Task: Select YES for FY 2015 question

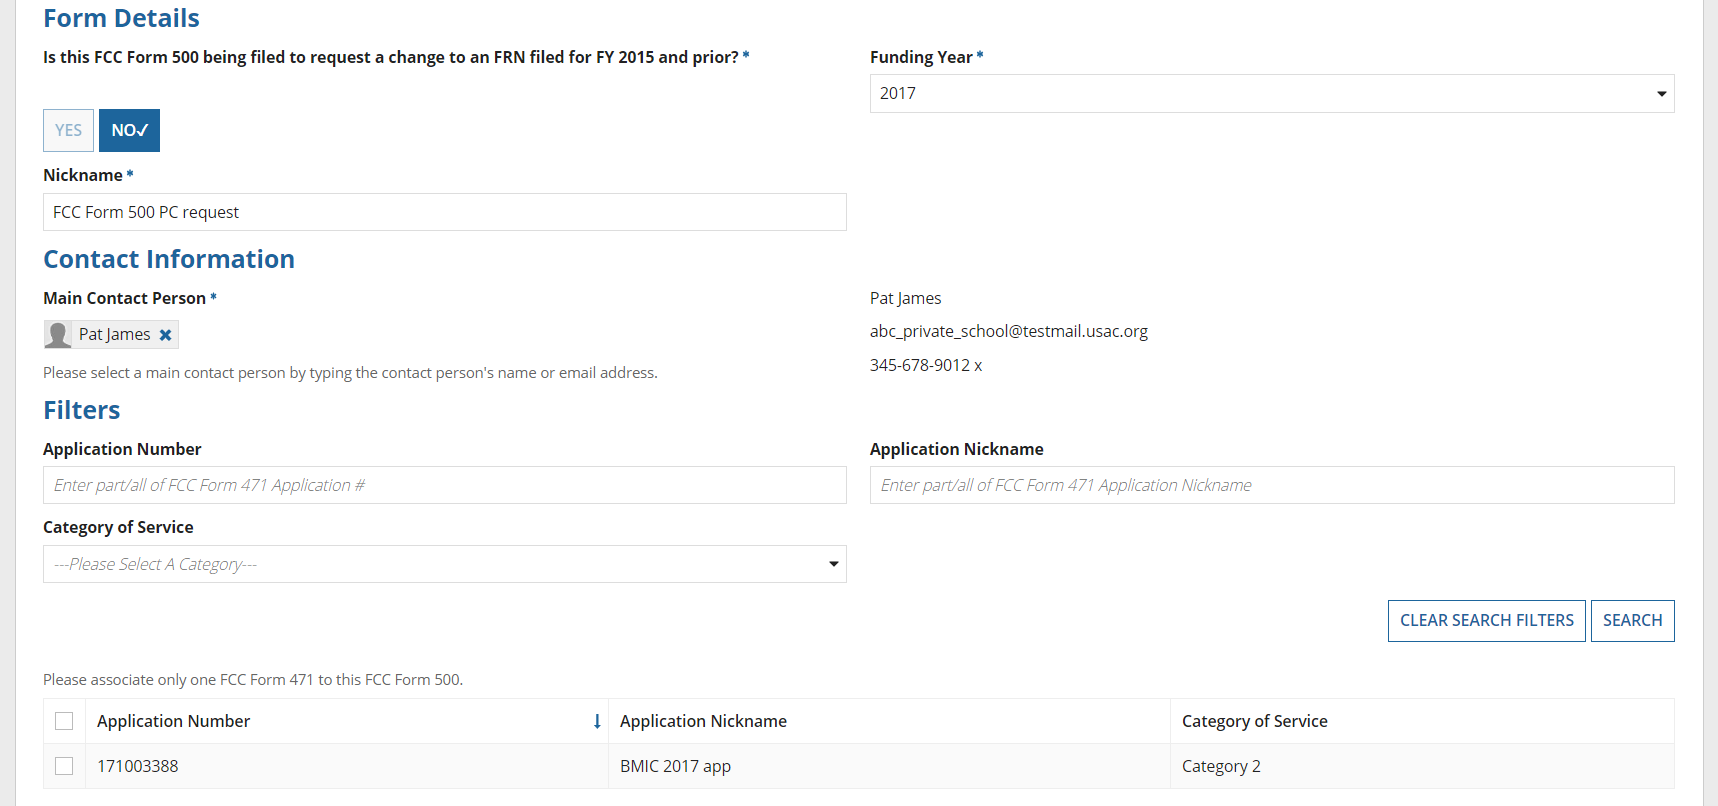Action: pyautogui.click(x=68, y=130)
